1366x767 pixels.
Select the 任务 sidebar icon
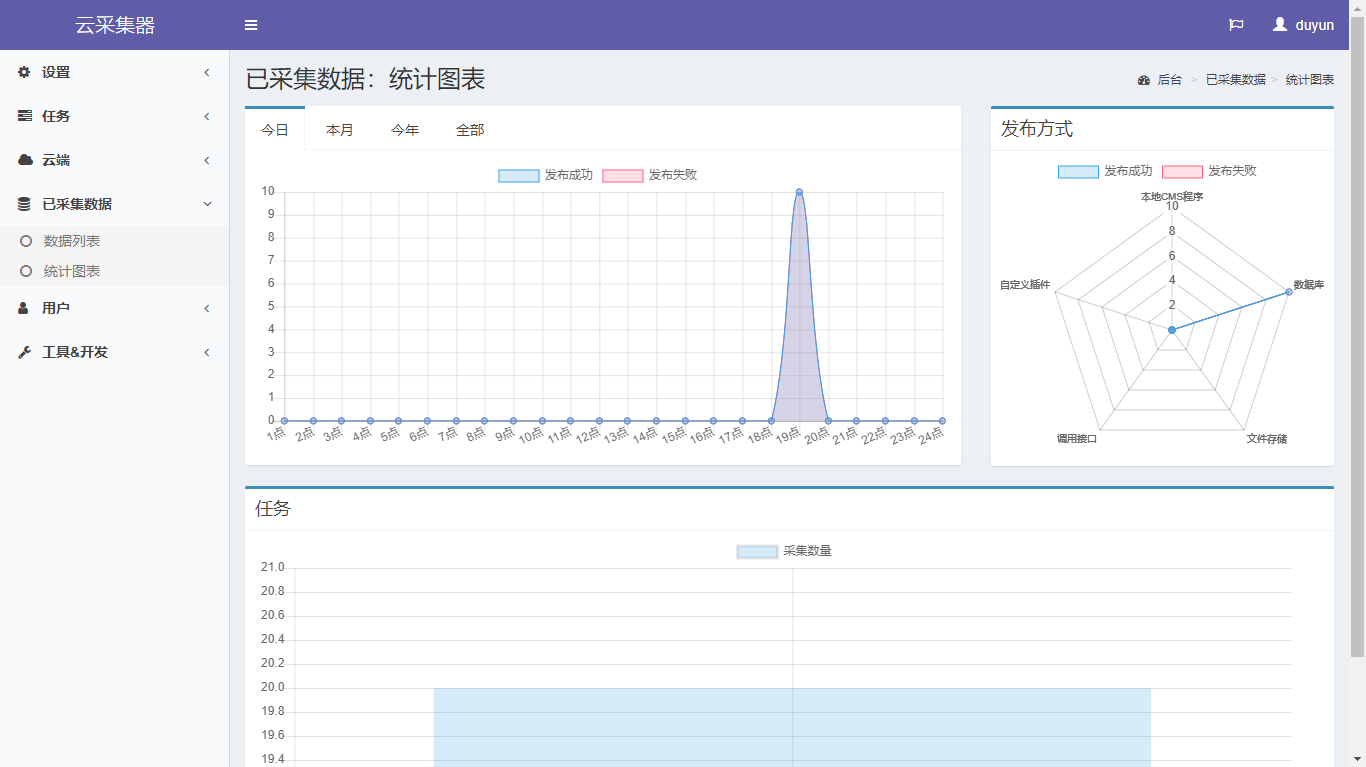24,116
